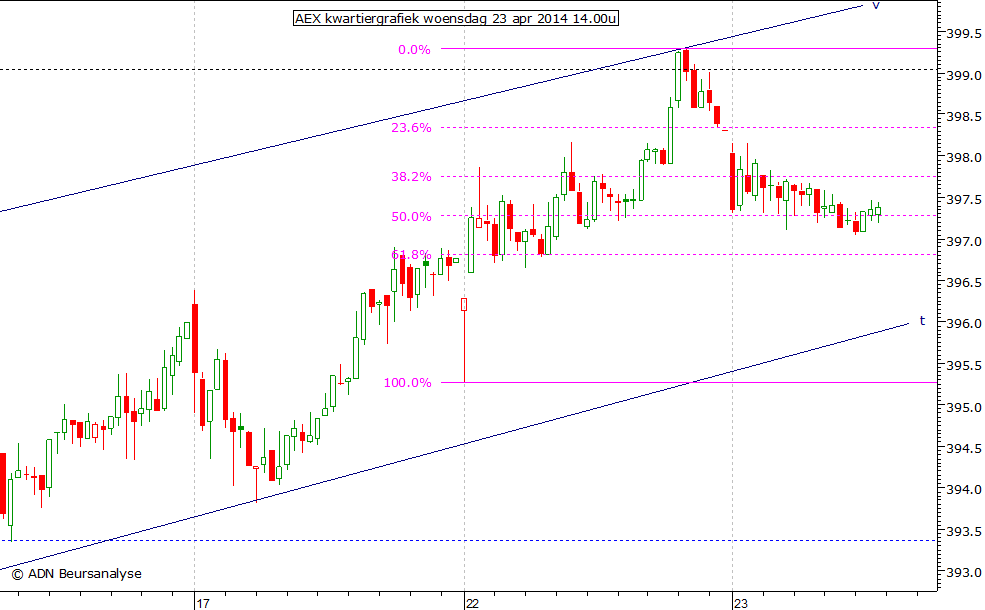Click the price axis value 394.5
Image resolution: width=985 pixels, height=610 pixels.
coord(964,449)
